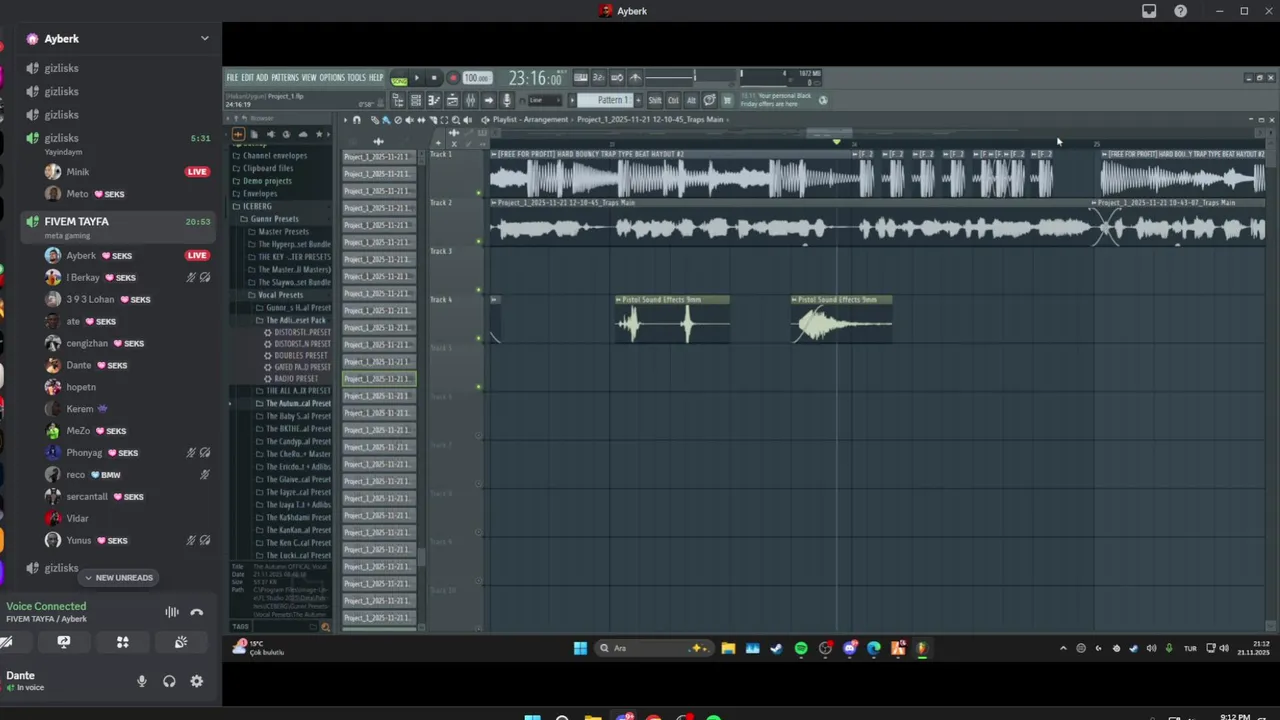Start playback with the FL Studio play button
Viewport: 1280px width, 720px height.
click(417, 77)
